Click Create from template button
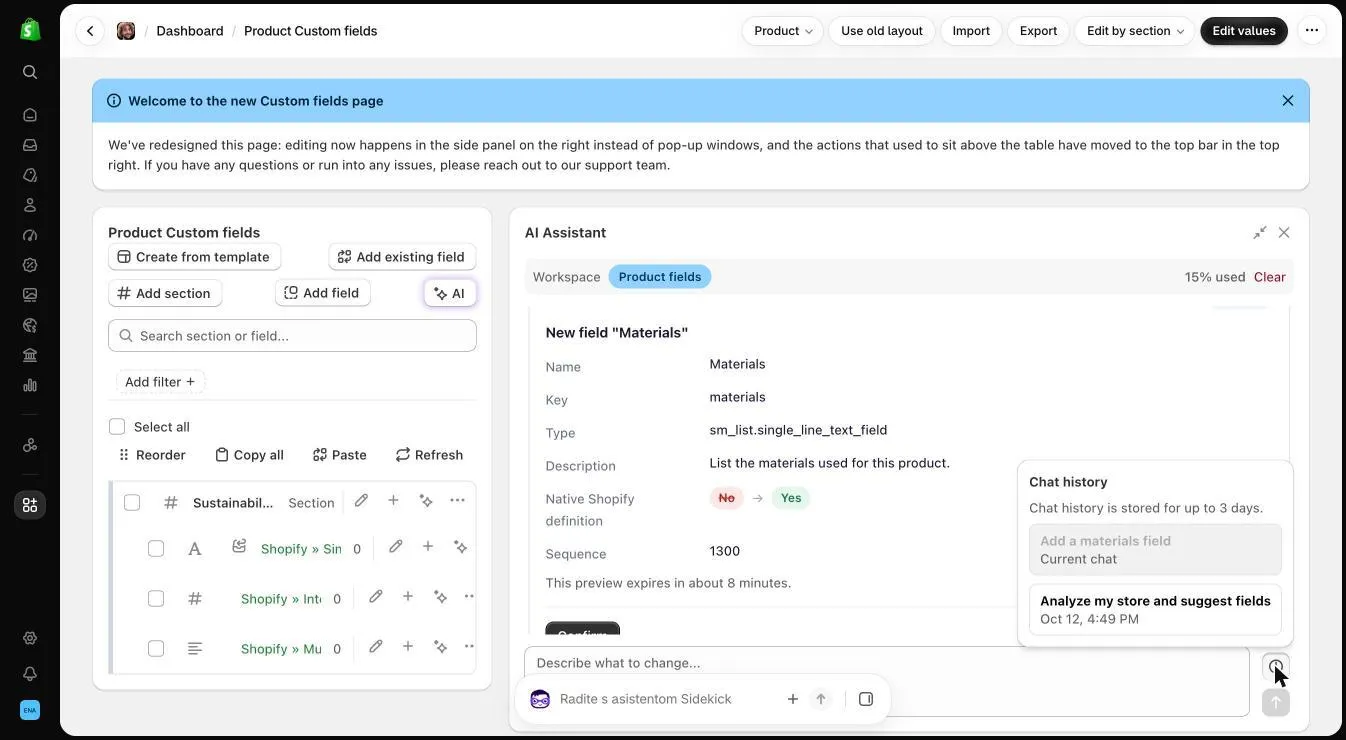 194,257
